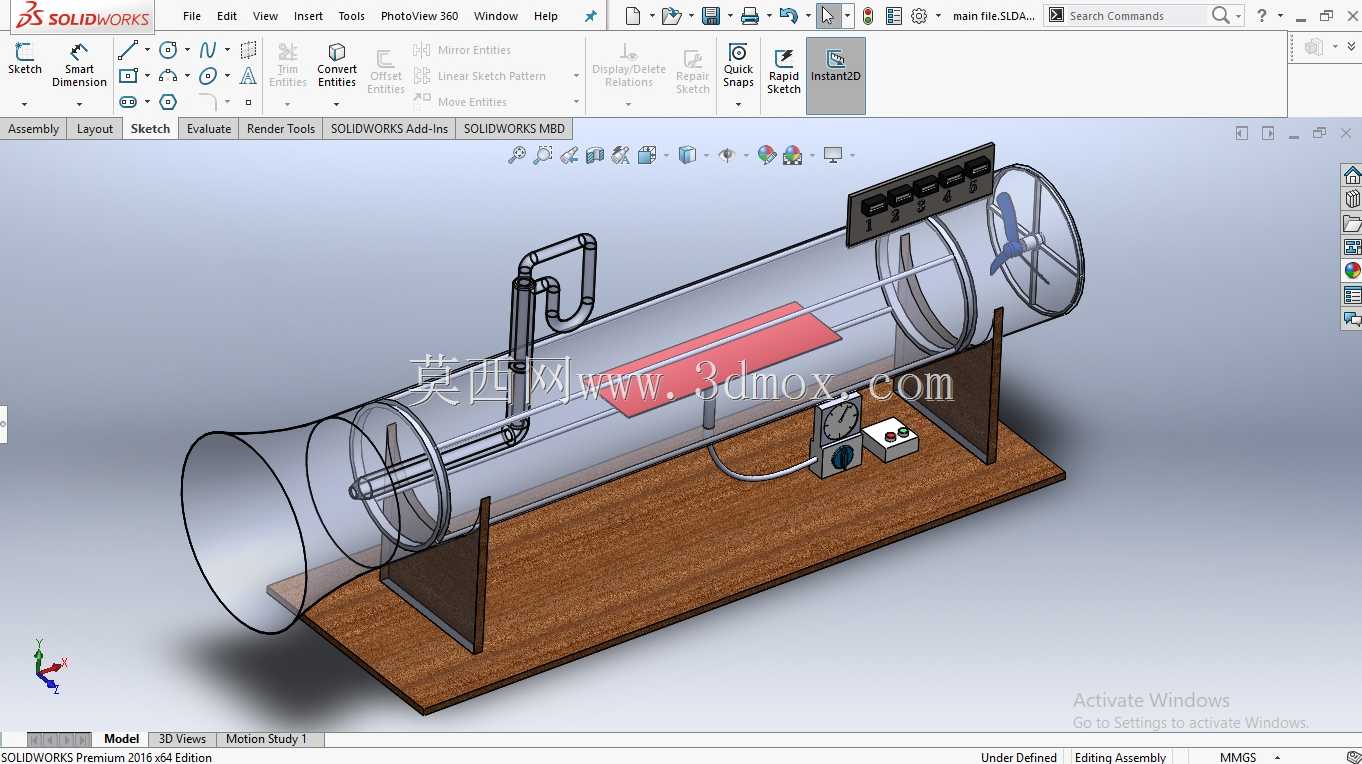This screenshot has height=764, width=1362.
Task: Click the Edit Appearance icon
Action: point(767,155)
